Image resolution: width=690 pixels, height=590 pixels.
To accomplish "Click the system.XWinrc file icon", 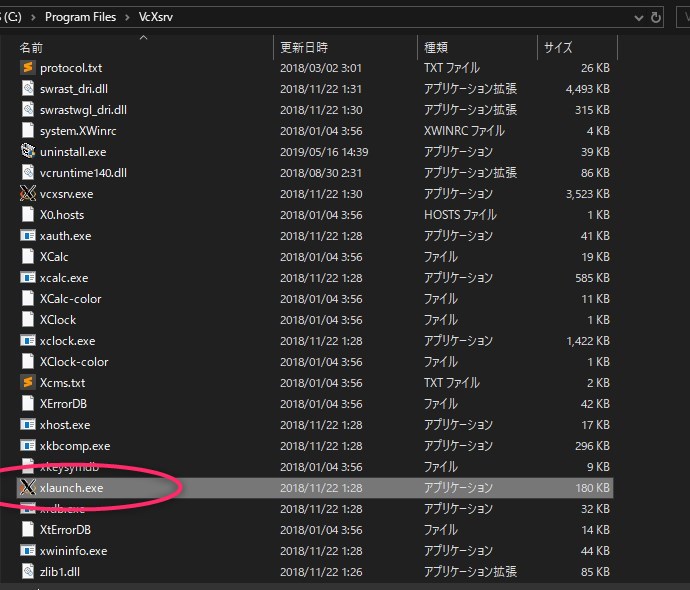I will coord(28,131).
